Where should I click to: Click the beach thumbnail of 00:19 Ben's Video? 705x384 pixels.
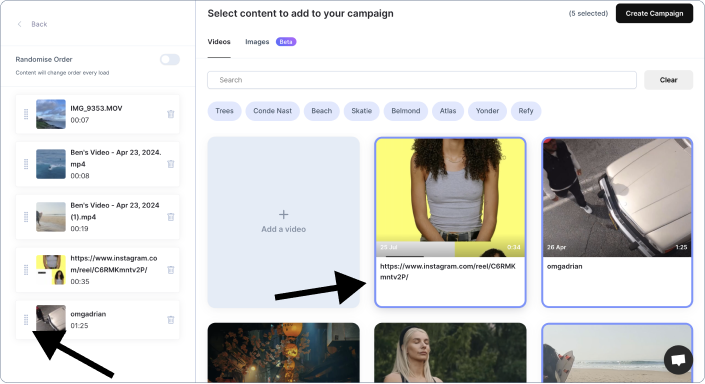click(51, 217)
